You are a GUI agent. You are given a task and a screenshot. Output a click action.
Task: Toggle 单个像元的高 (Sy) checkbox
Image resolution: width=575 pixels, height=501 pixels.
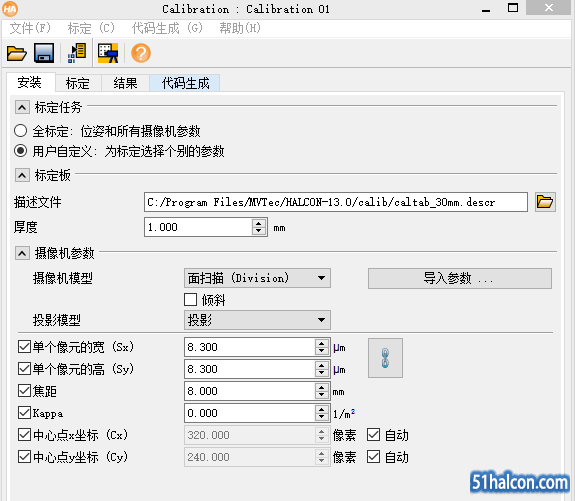pyautogui.click(x=24, y=369)
